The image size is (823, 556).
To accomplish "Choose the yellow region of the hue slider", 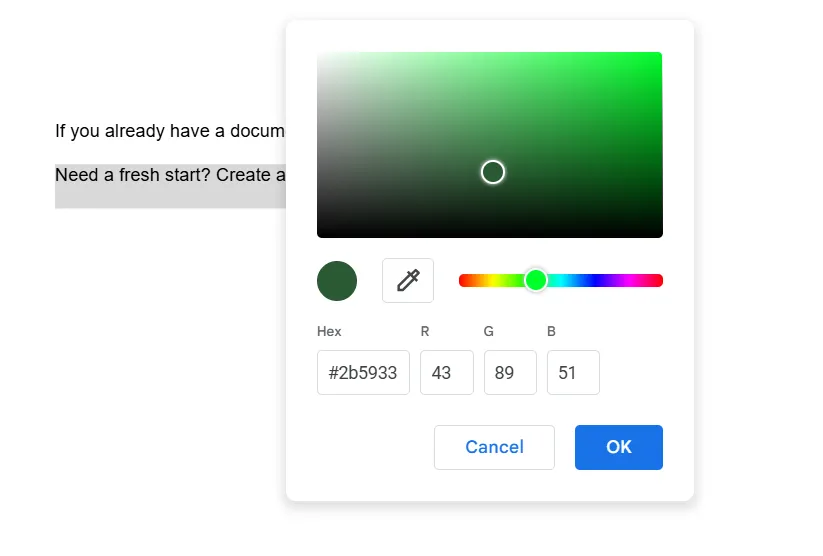I will (493, 280).
